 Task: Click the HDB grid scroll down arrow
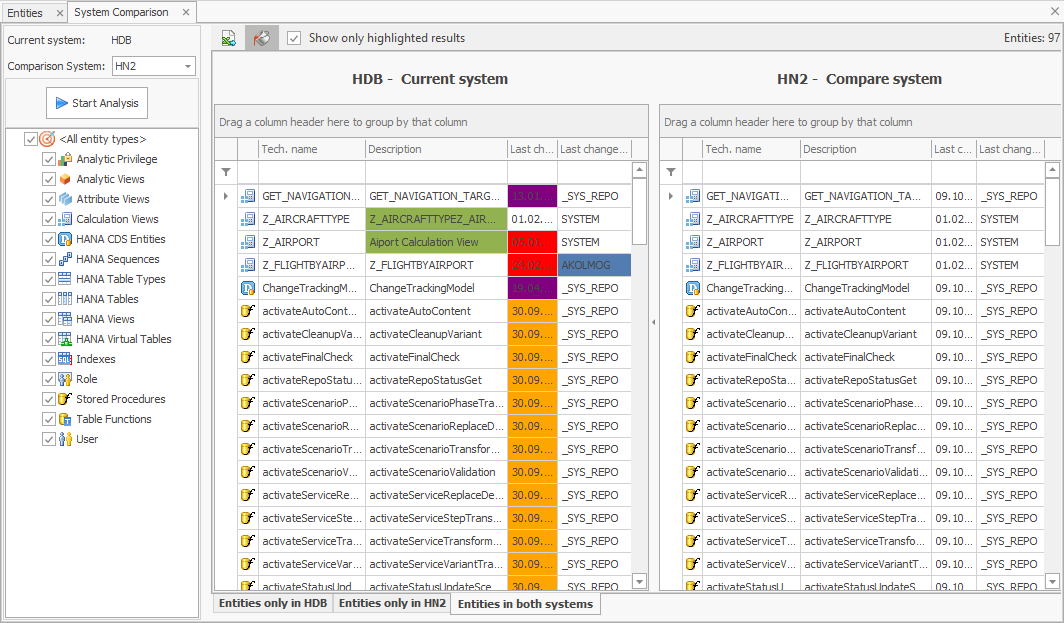(640, 582)
